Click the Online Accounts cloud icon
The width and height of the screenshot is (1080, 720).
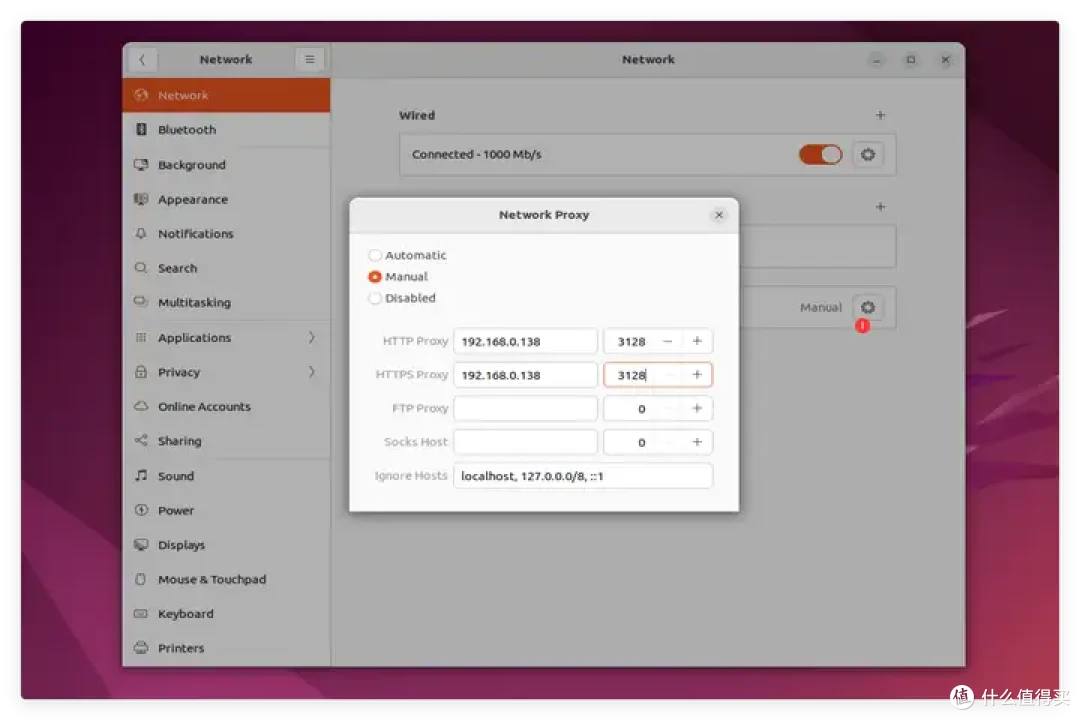click(x=141, y=407)
